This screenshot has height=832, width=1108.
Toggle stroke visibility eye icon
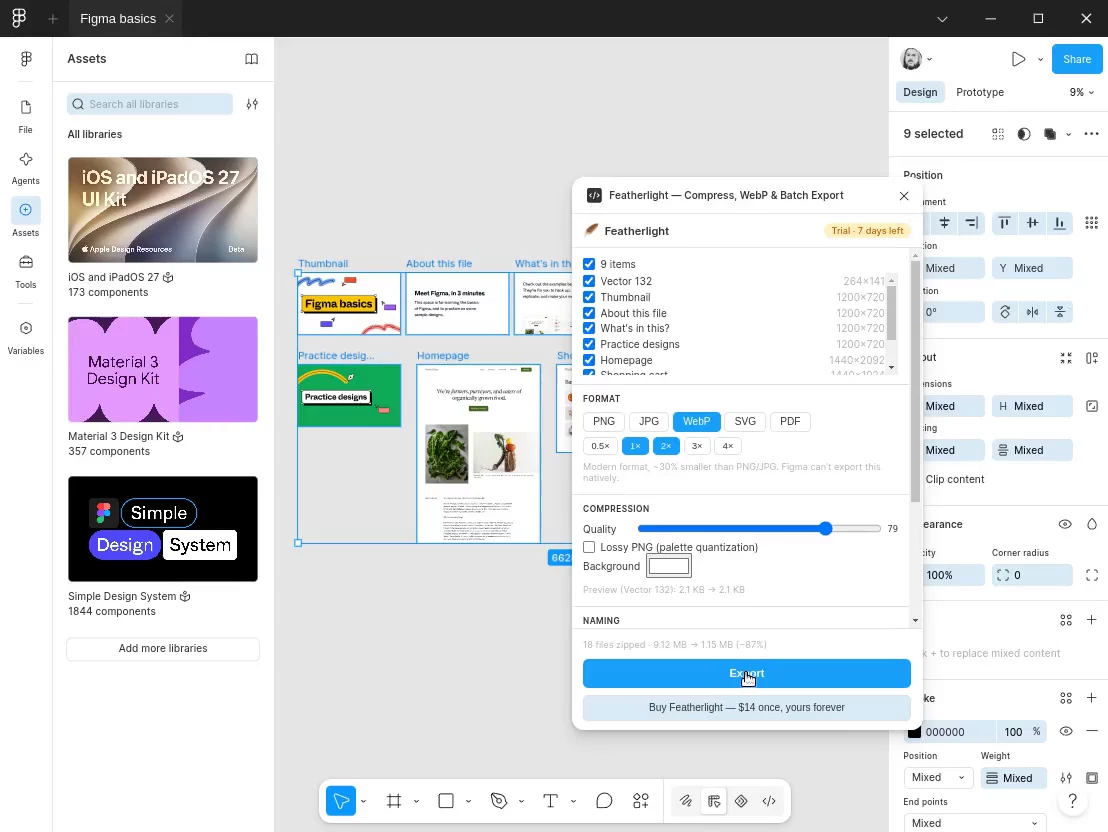click(1066, 732)
